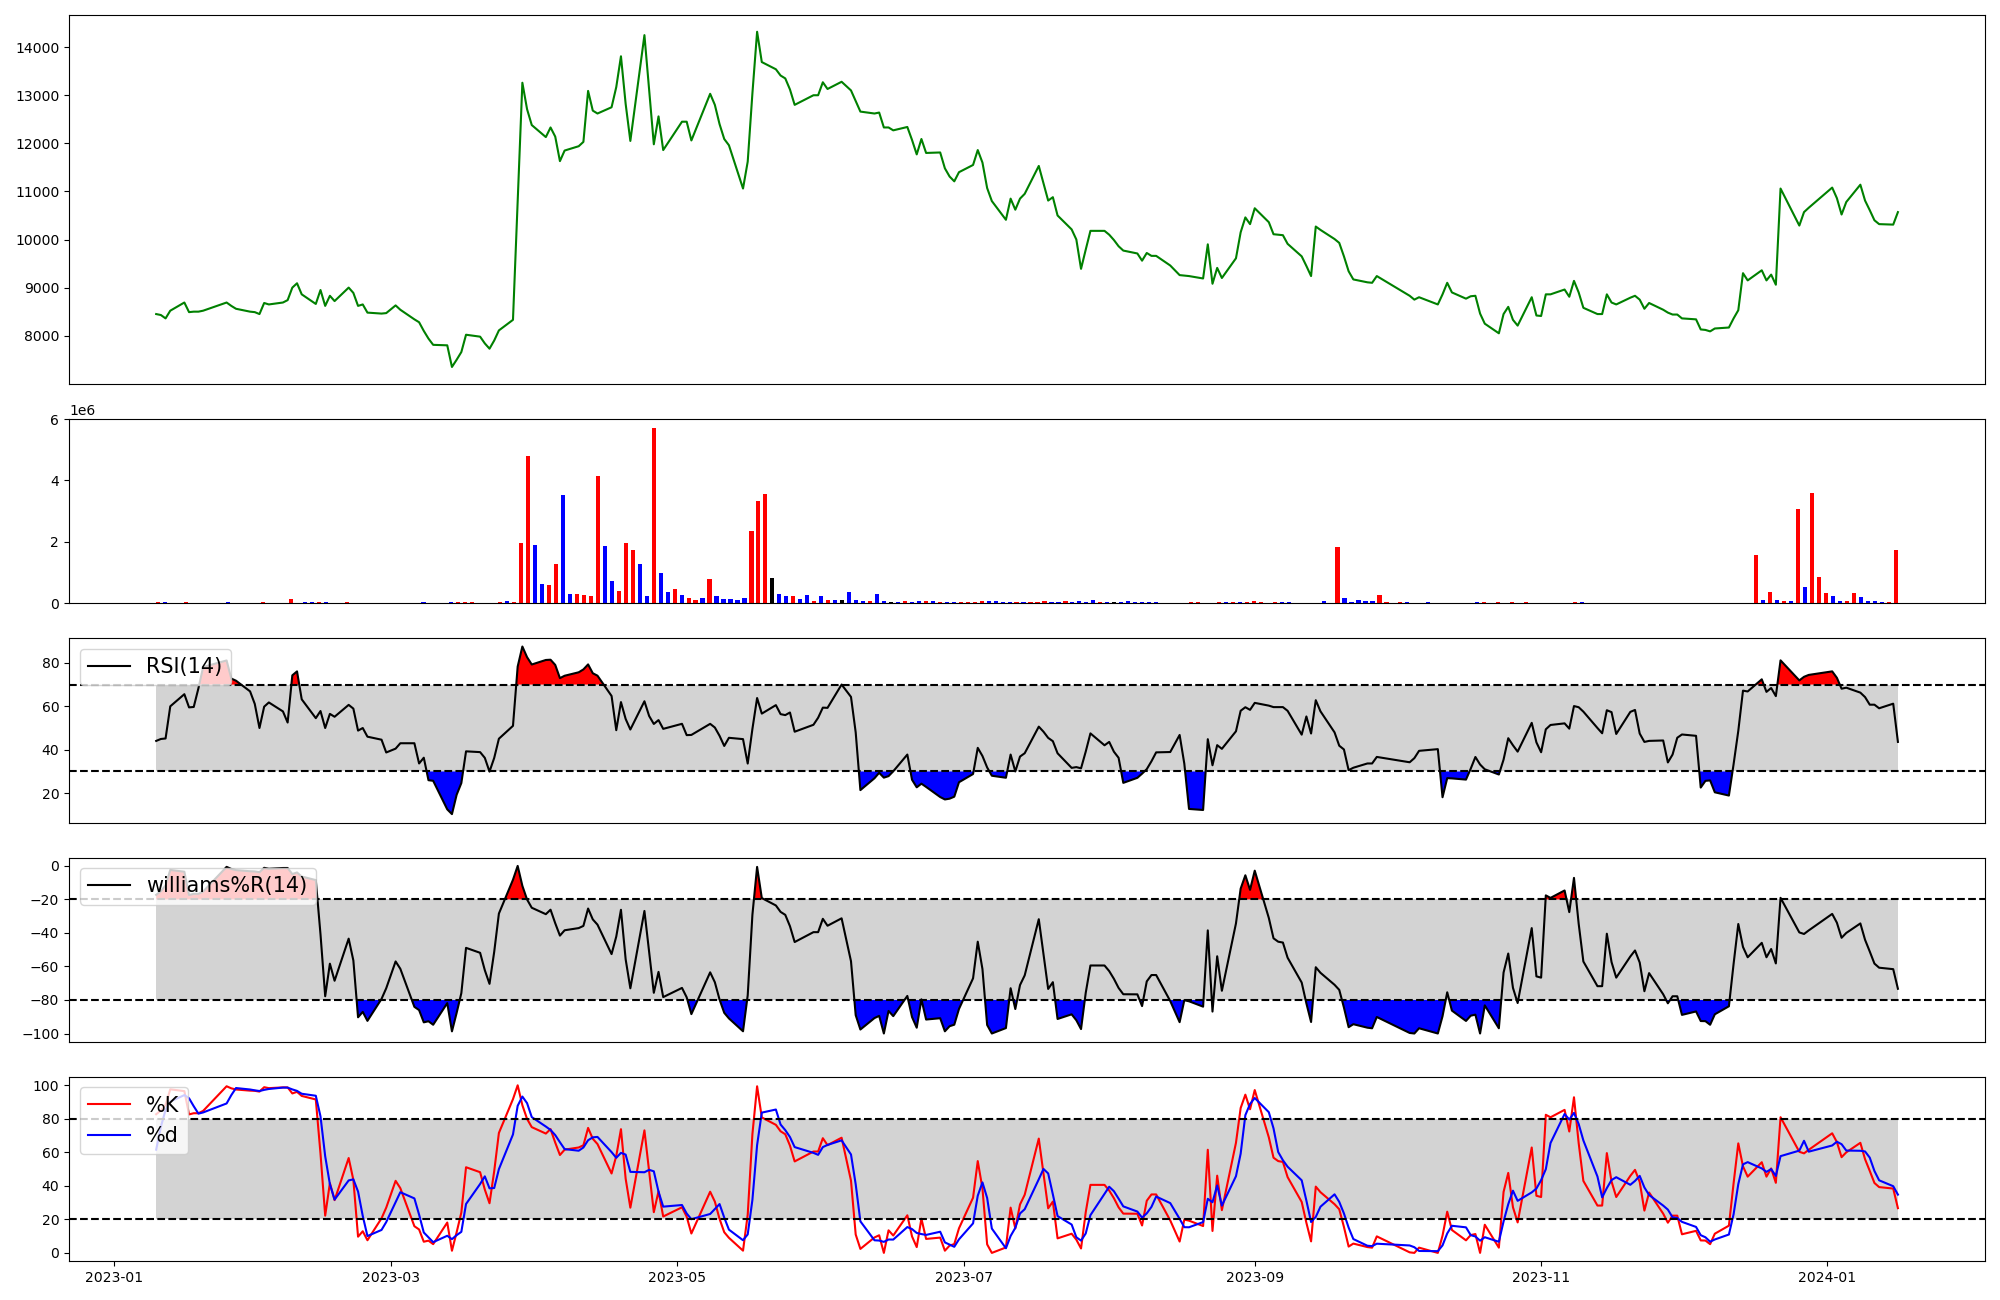Click the tallest red volume bar

pos(654,515)
